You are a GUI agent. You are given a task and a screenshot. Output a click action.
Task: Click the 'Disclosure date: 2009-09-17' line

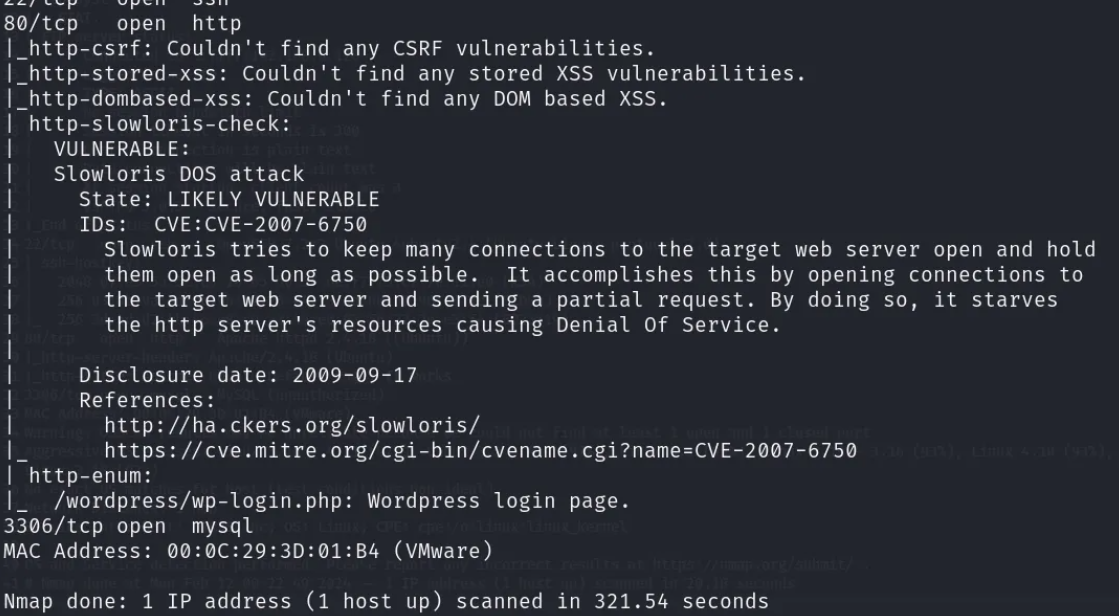(248, 375)
